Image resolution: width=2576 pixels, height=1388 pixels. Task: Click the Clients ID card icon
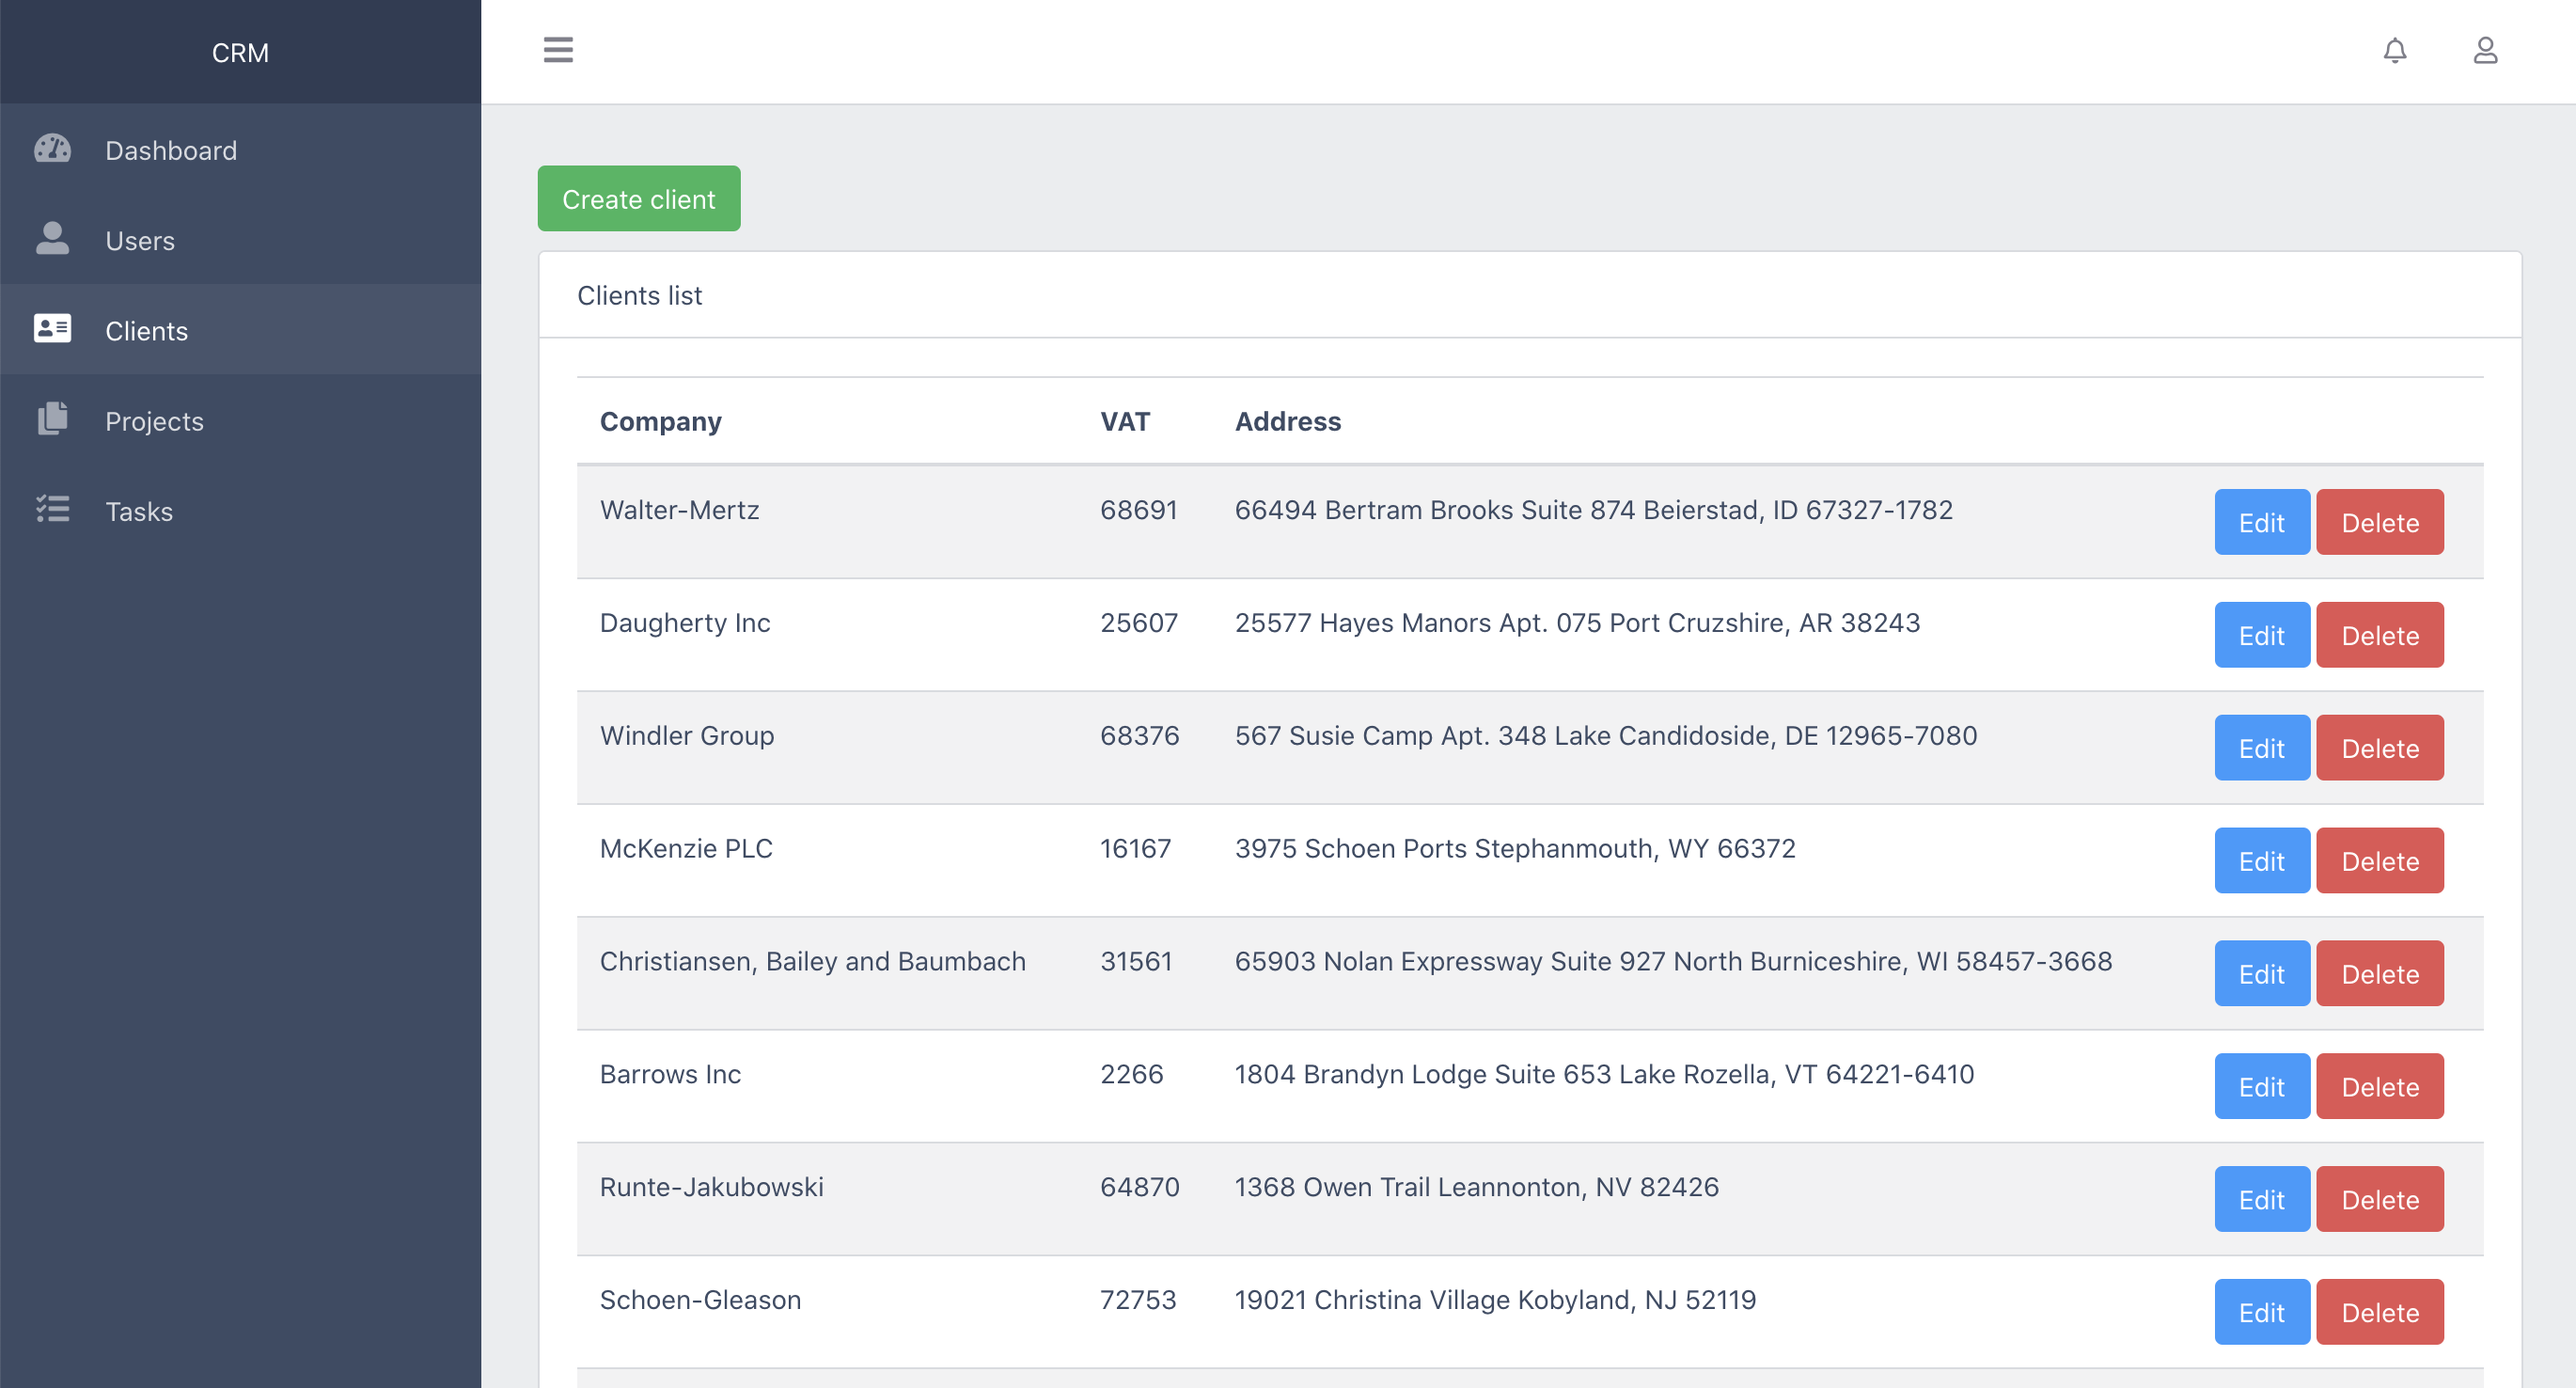tap(52, 329)
